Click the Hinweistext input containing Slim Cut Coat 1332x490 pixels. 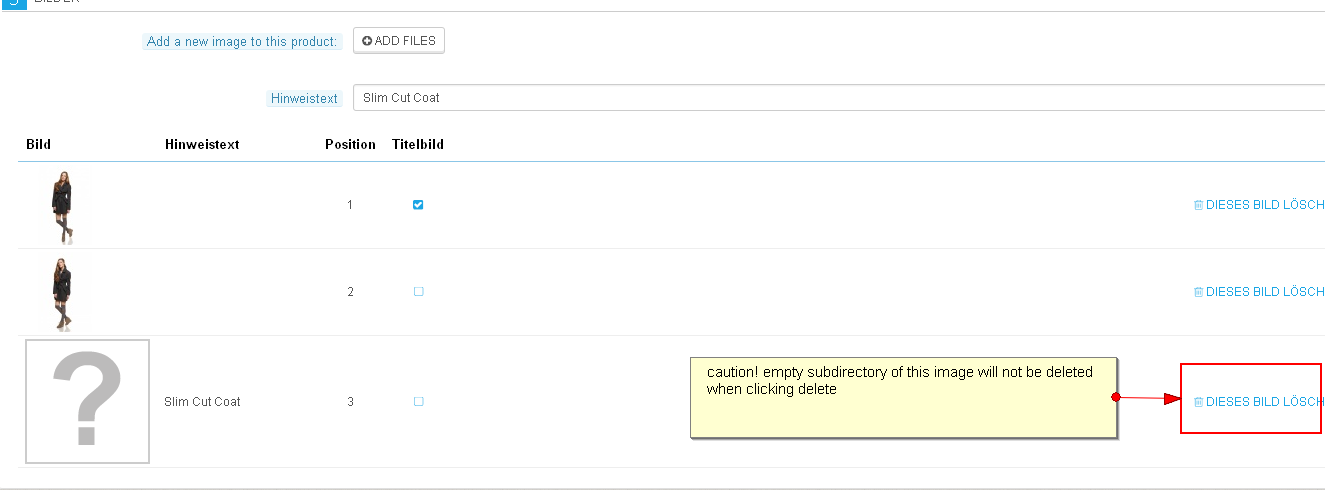pos(838,98)
